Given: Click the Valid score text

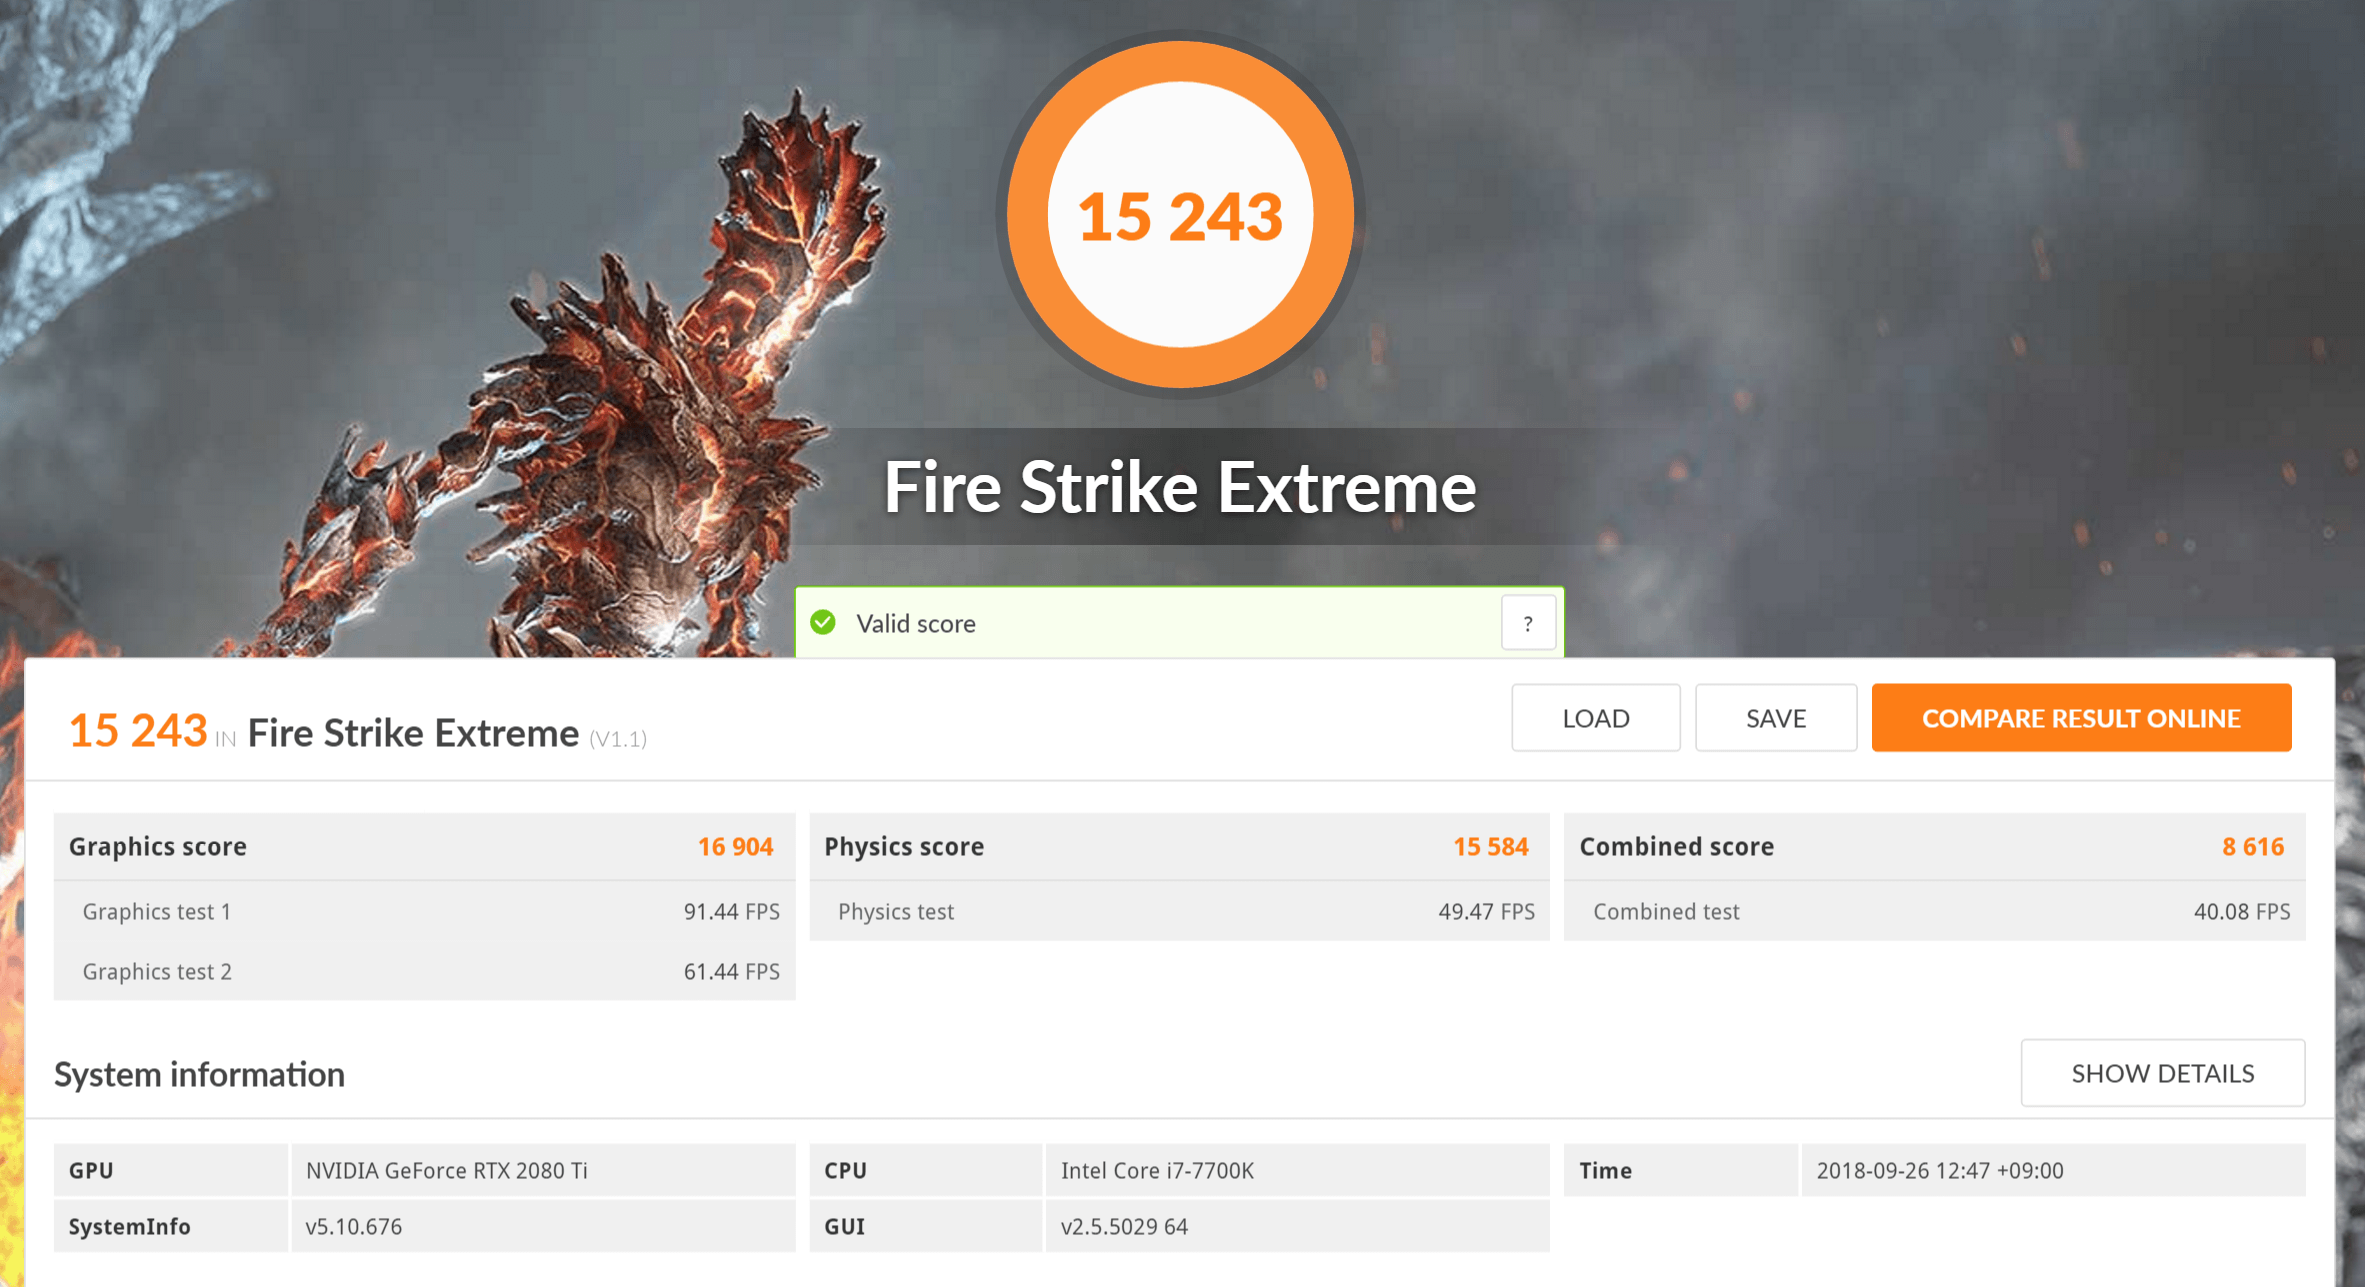Looking at the screenshot, I should tap(915, 623).
